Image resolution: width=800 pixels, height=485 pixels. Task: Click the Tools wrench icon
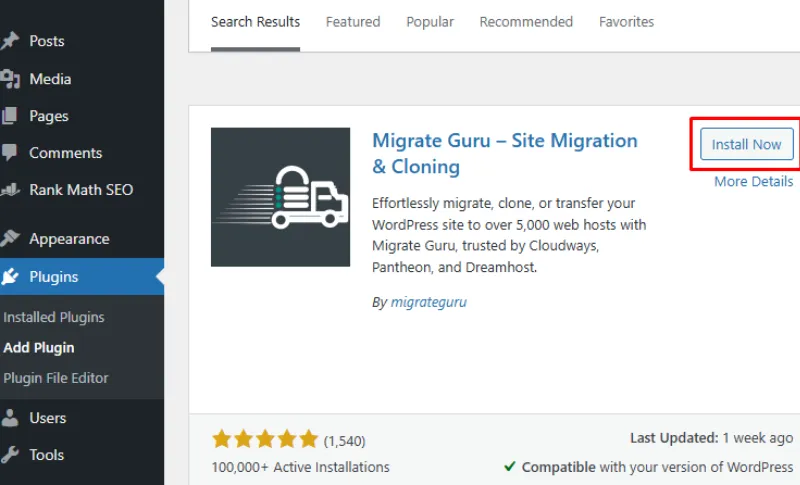(x=10, y=454)
